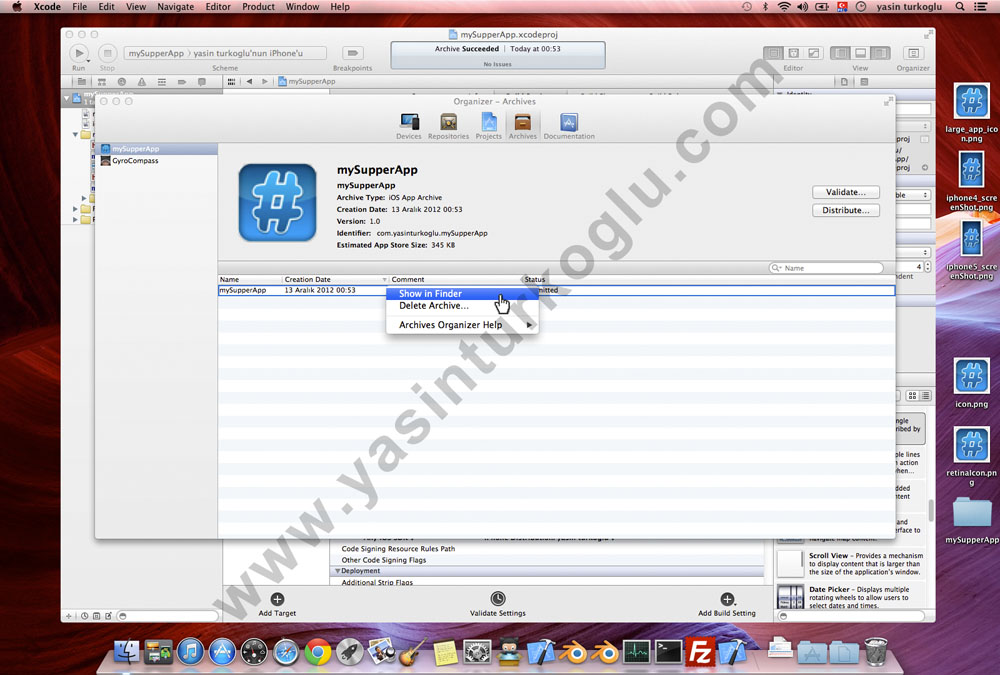Open Archives Organizer Help submenu
1000x675 pixels.
pos(462,325)
